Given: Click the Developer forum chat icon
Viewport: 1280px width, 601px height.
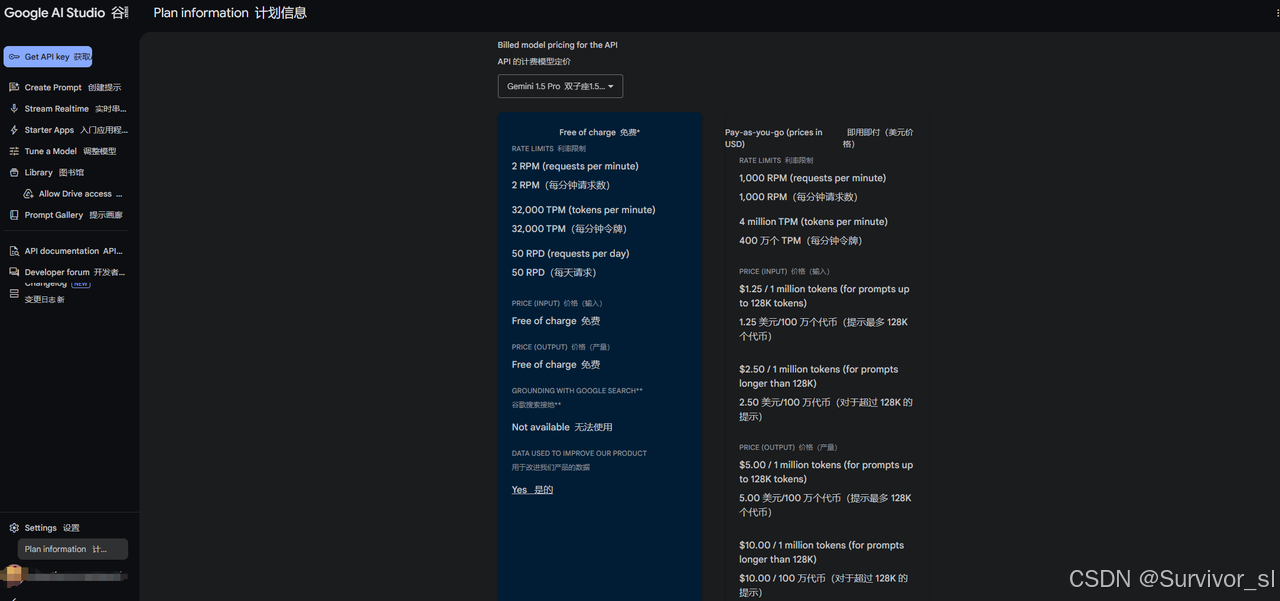Looking at the screenshot, I should click(14, 272).
